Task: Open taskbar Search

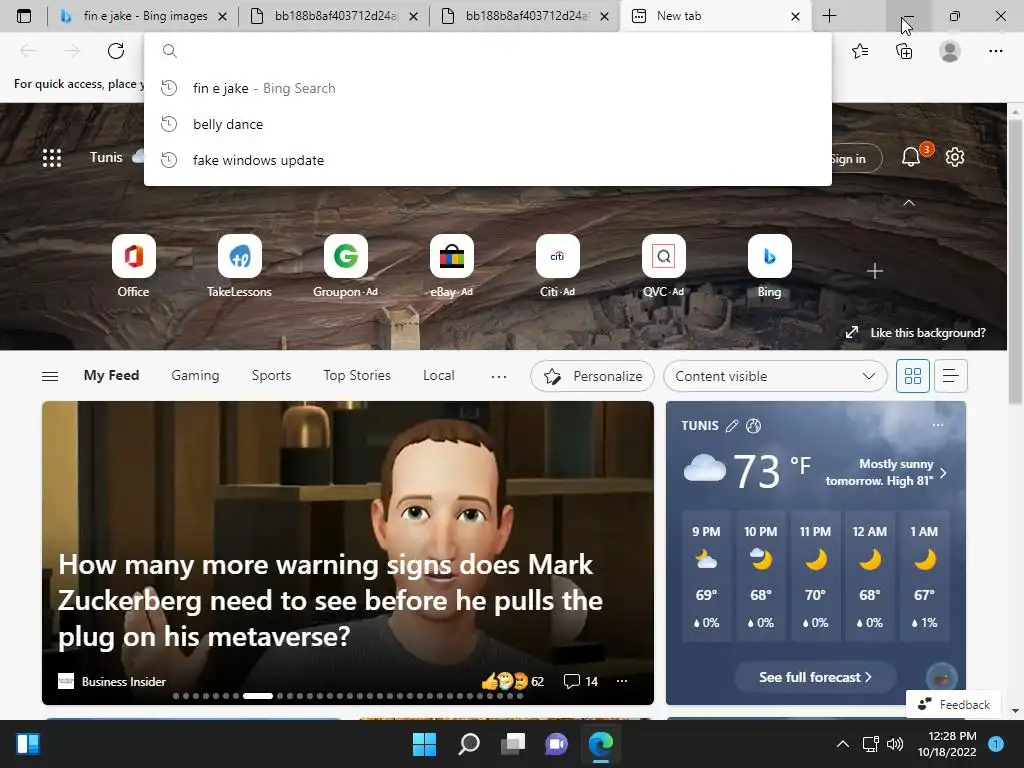Action: pyautogui.click(x=469, y=744)
